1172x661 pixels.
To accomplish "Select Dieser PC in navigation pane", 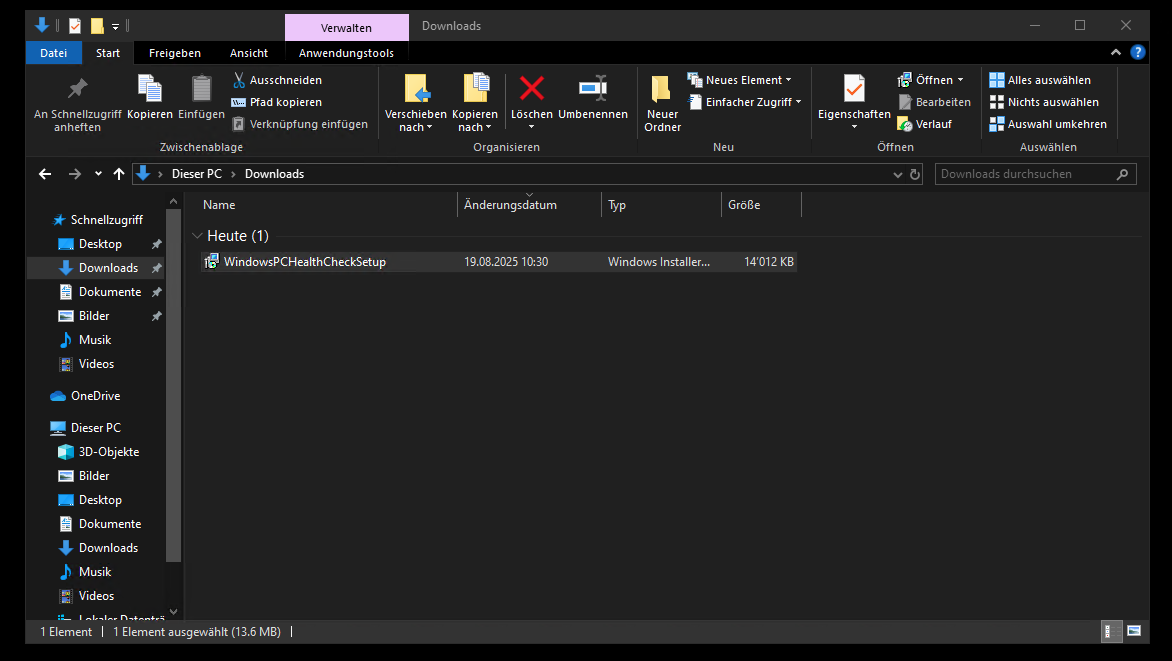I will pyautogui.click(x=85, y=428).
